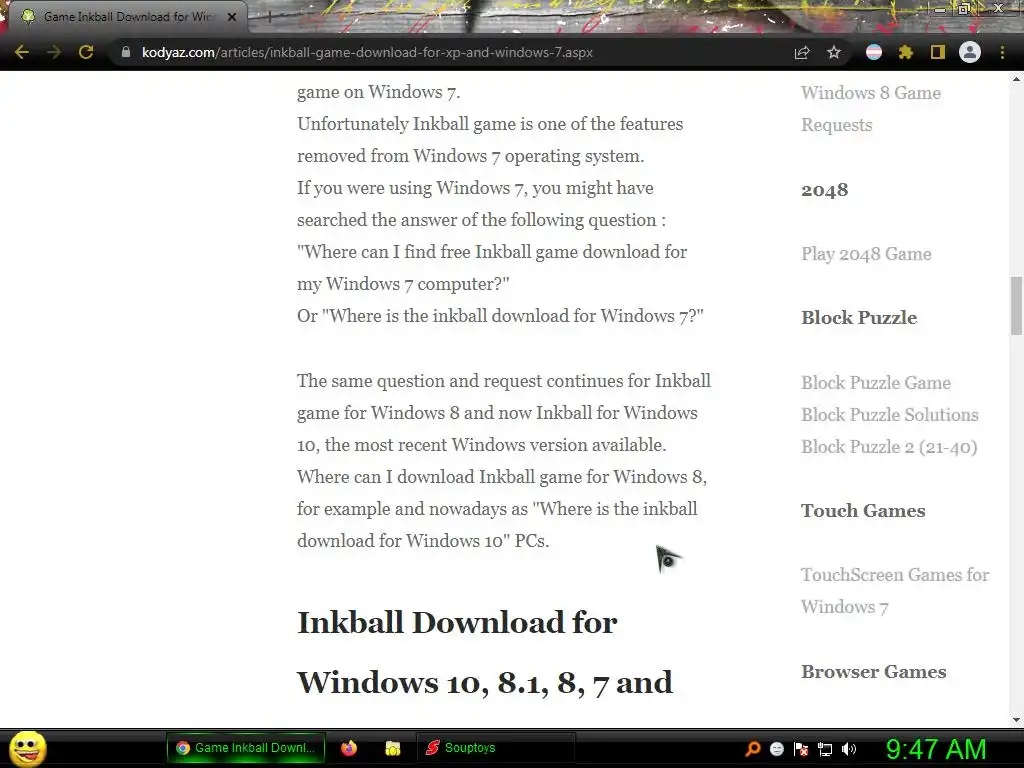Screen dimensions: 1024x768
Task: Click the line 'Or "Where is the inkball download'
Action: (x=500, y=315)
